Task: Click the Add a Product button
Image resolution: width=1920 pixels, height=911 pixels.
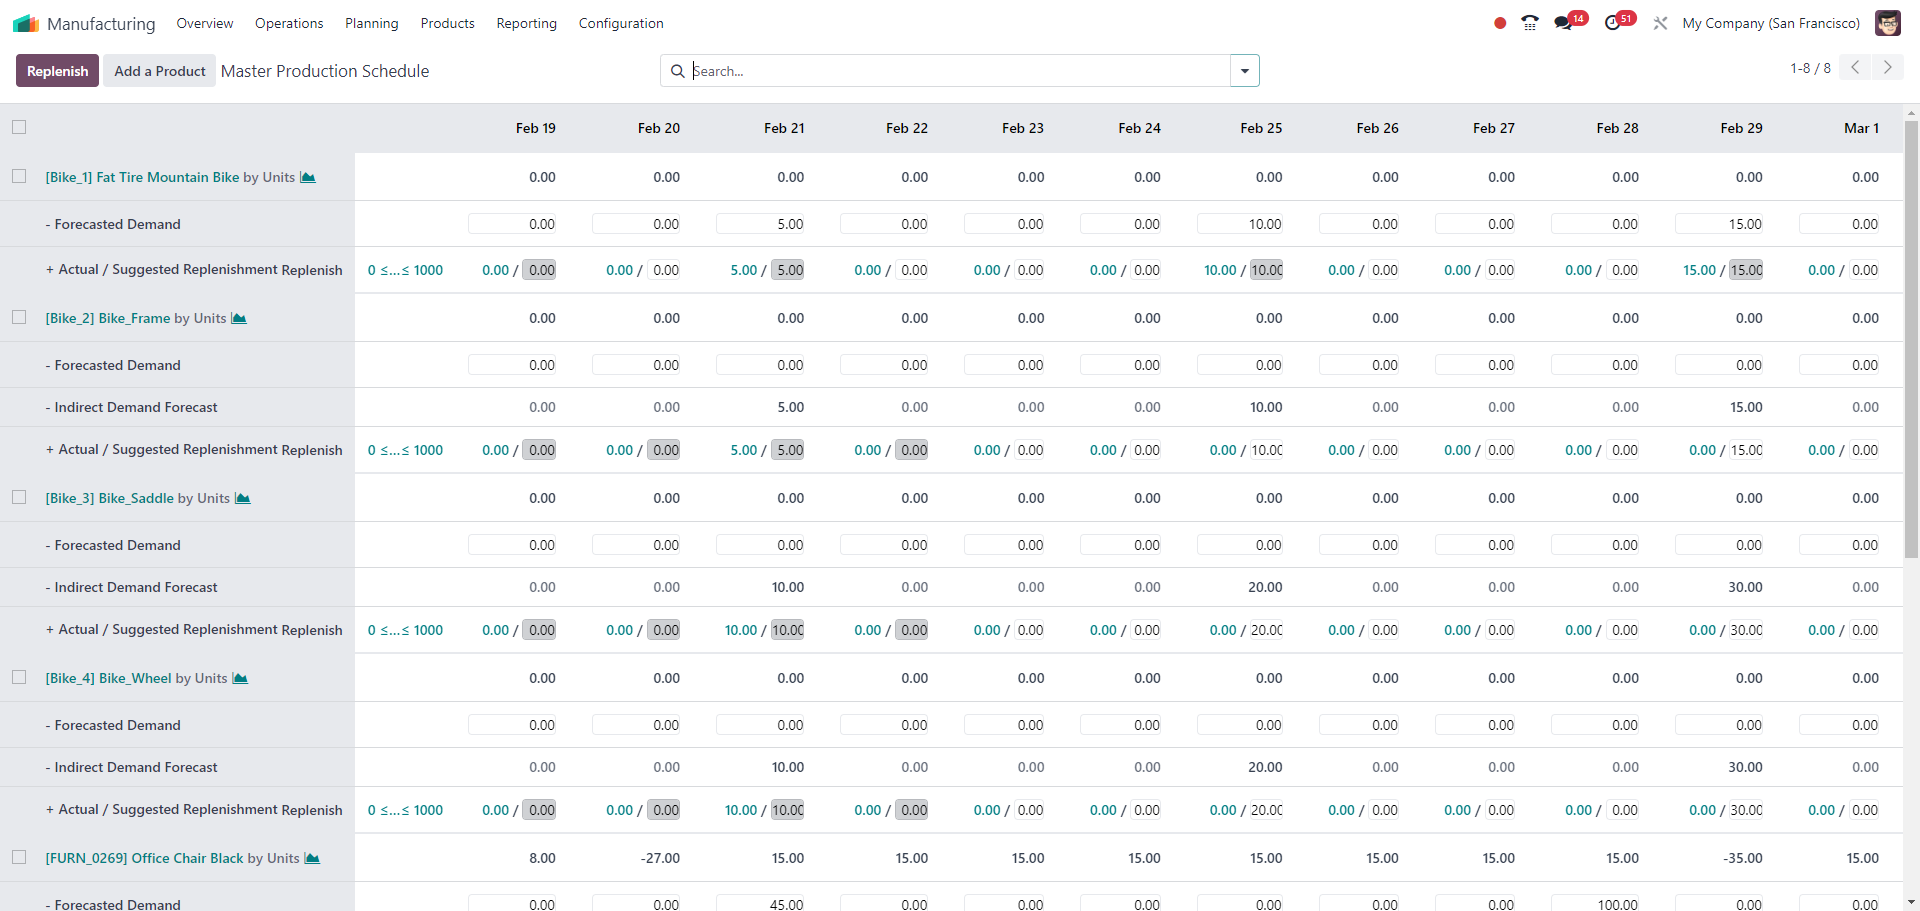Action: (x=160, y=71)
